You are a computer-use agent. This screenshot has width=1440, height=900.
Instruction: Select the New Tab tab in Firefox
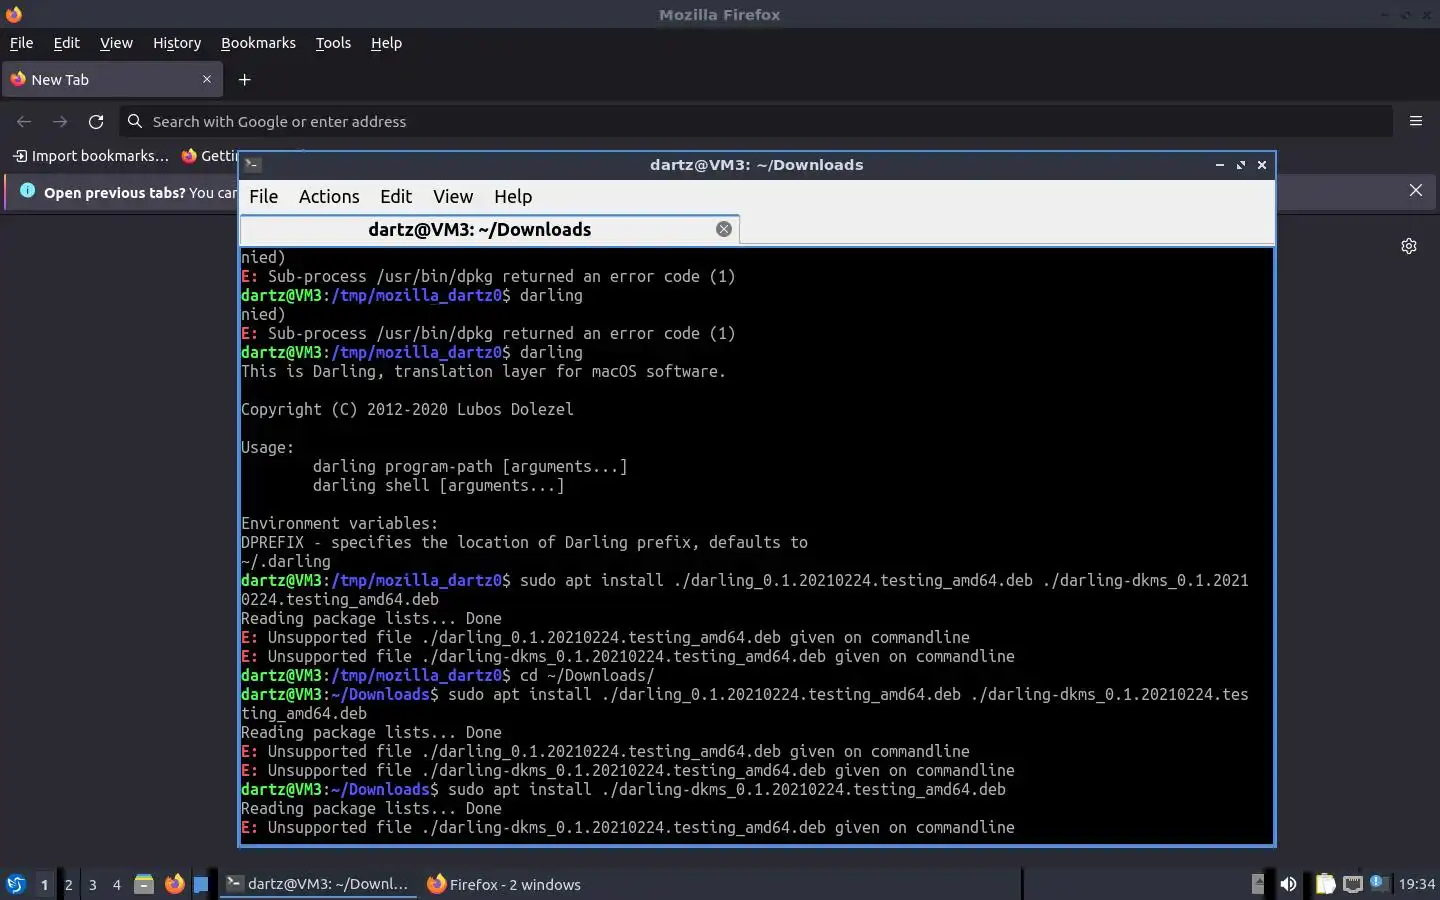(x=112, y=80)
